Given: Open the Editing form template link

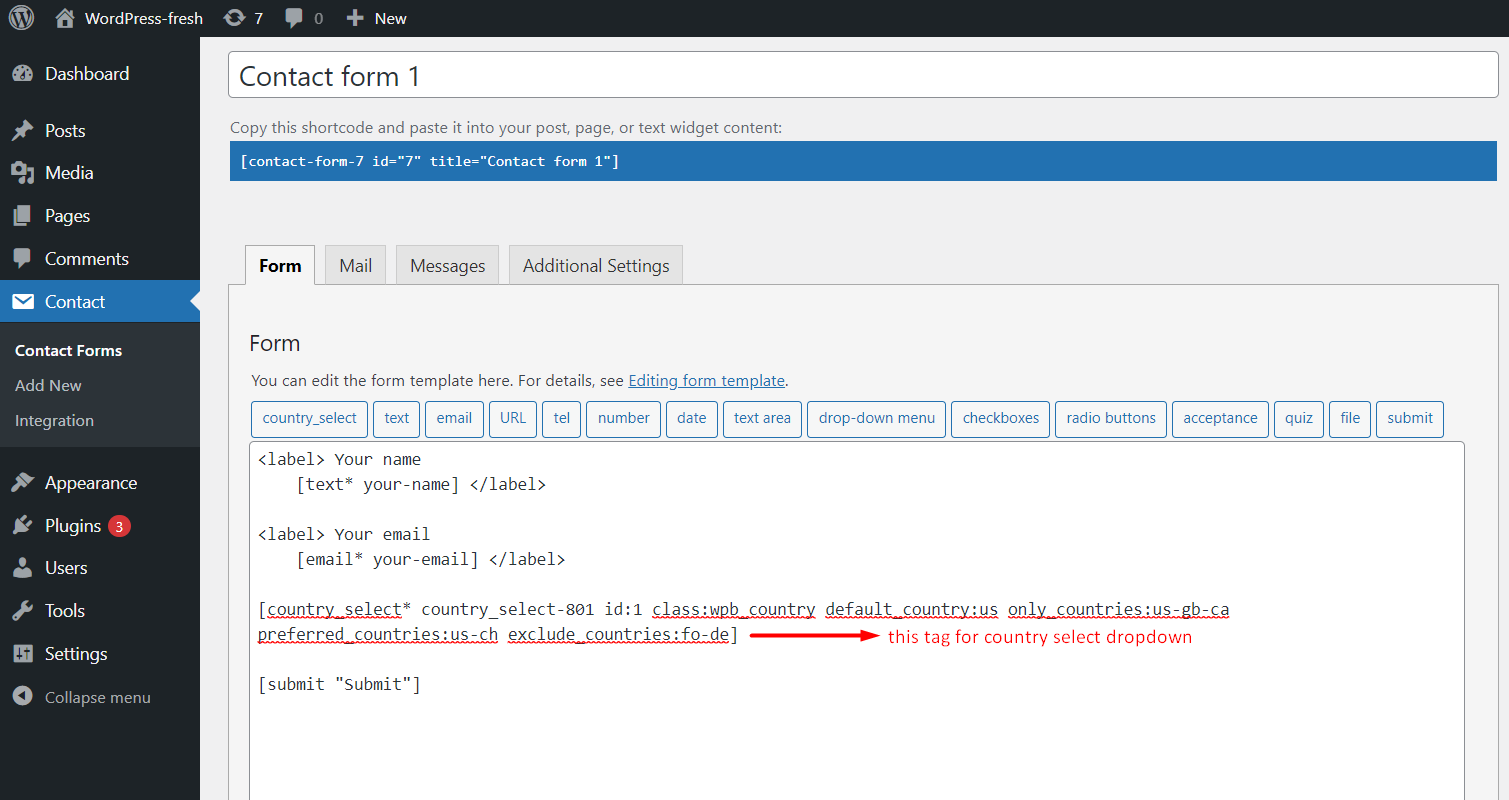Looking at the screenshot, I should pos(706,381).
